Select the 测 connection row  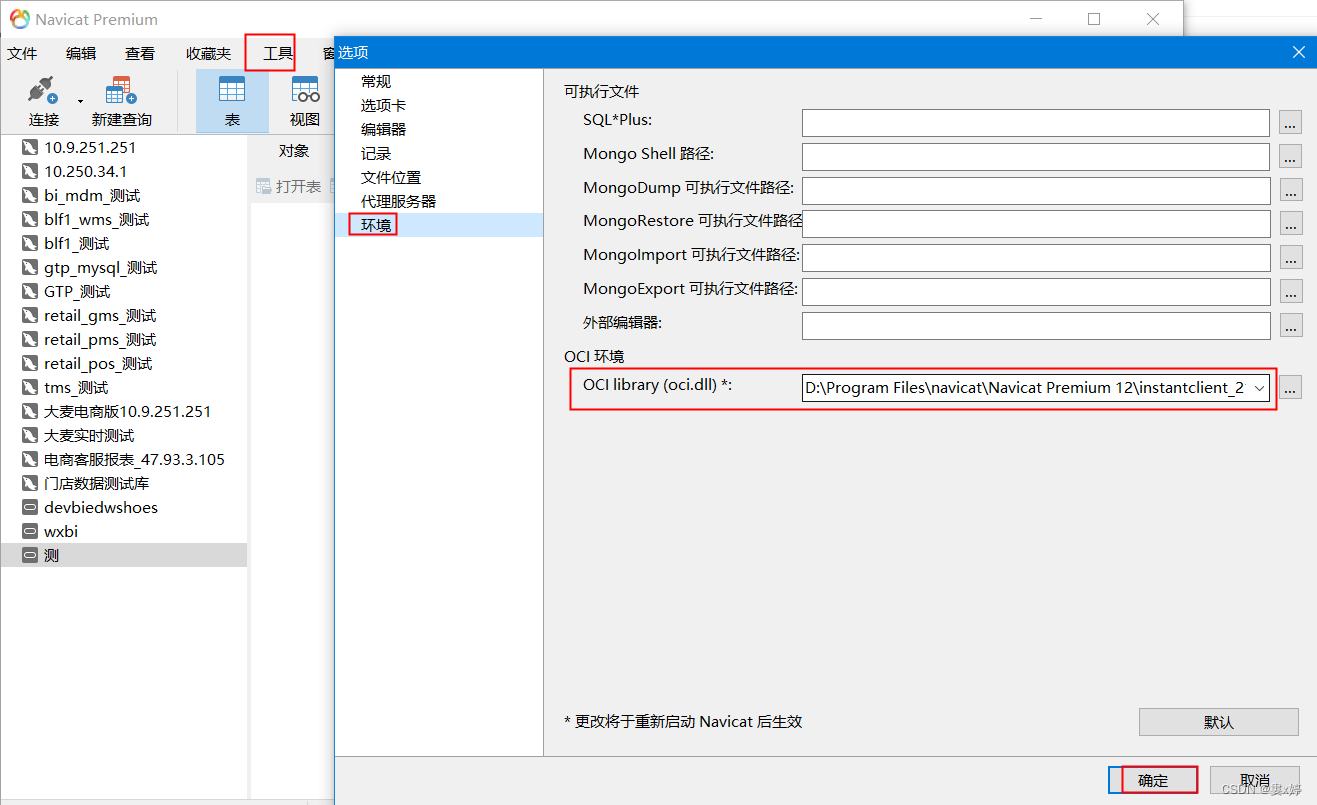click(x=124, y=555)
